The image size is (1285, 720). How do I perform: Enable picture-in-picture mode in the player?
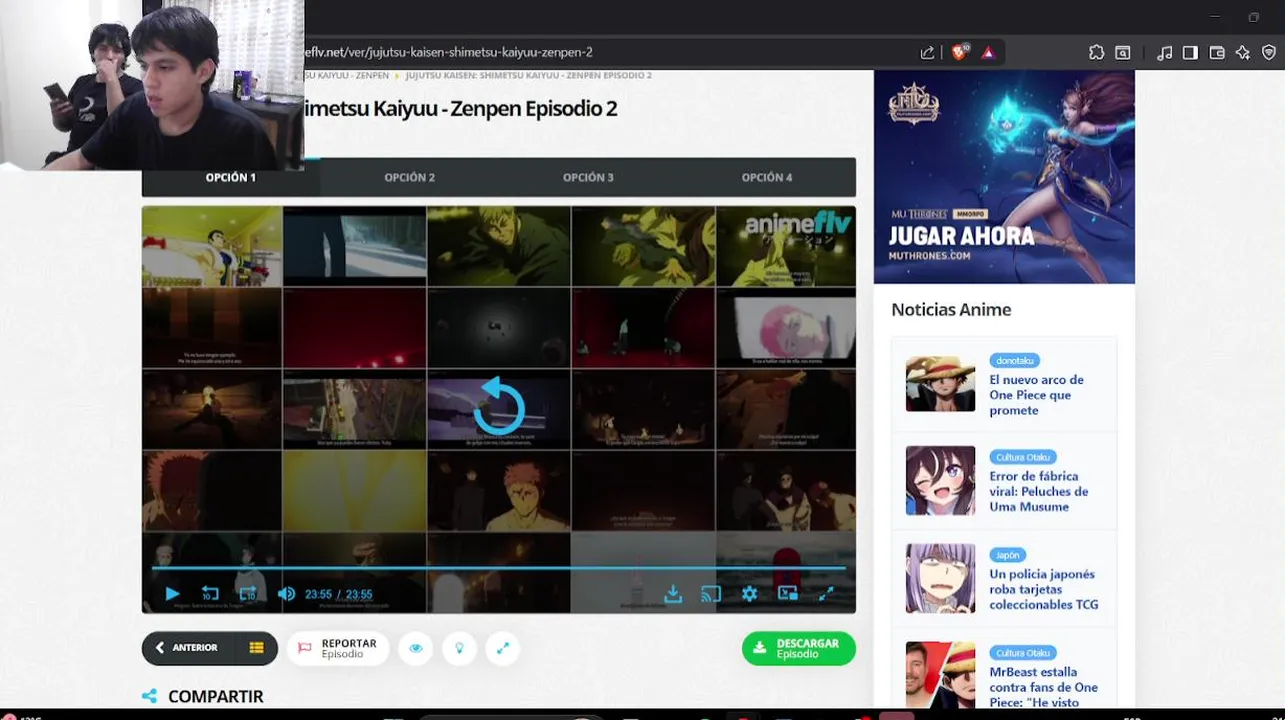(788, 594)
